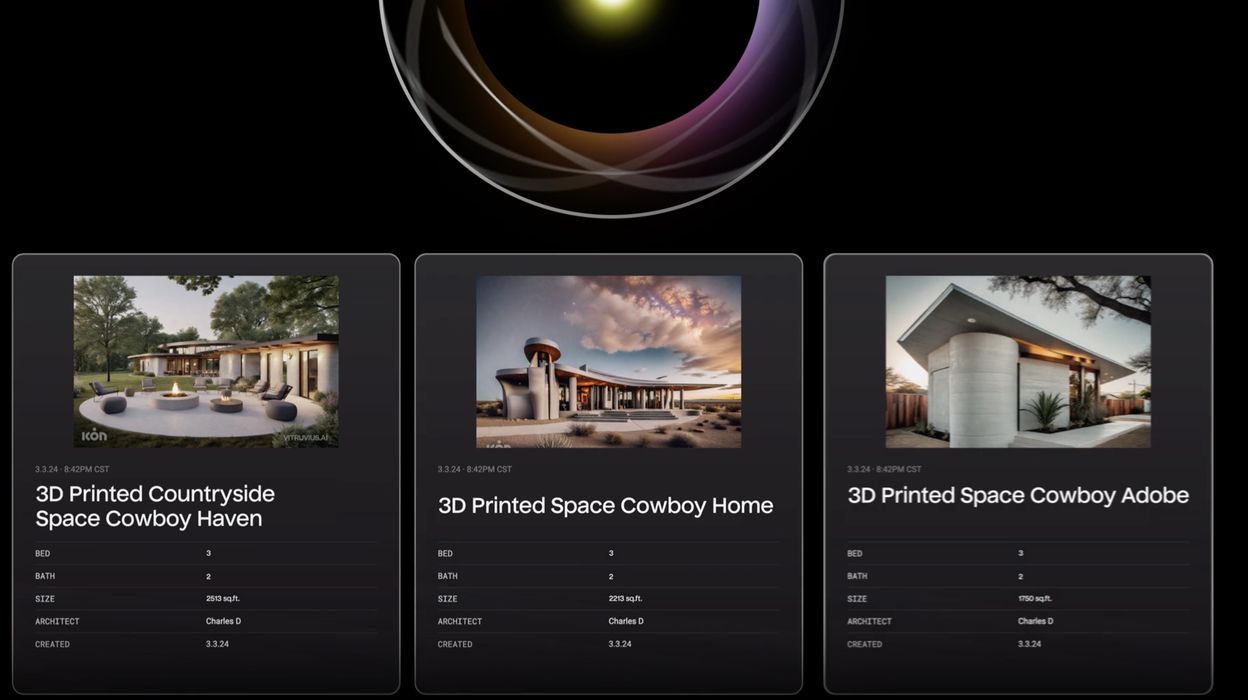Click the BATH label in the Countryside Haven card
The image size is (1248, 700).
[45, 576]
